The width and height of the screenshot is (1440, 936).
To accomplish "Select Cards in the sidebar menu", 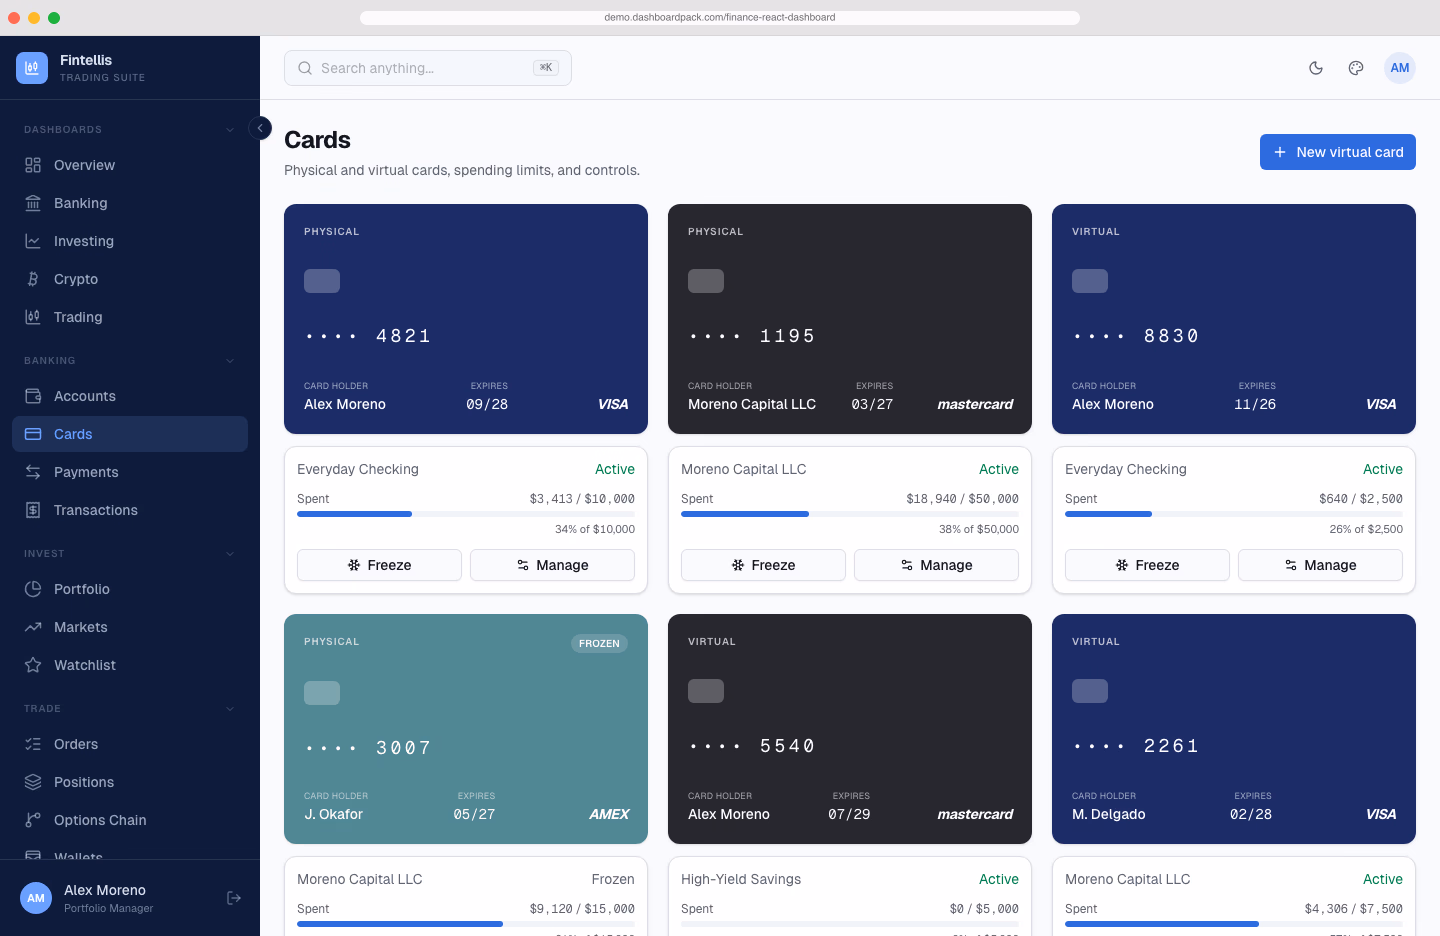I will (130, 434).
